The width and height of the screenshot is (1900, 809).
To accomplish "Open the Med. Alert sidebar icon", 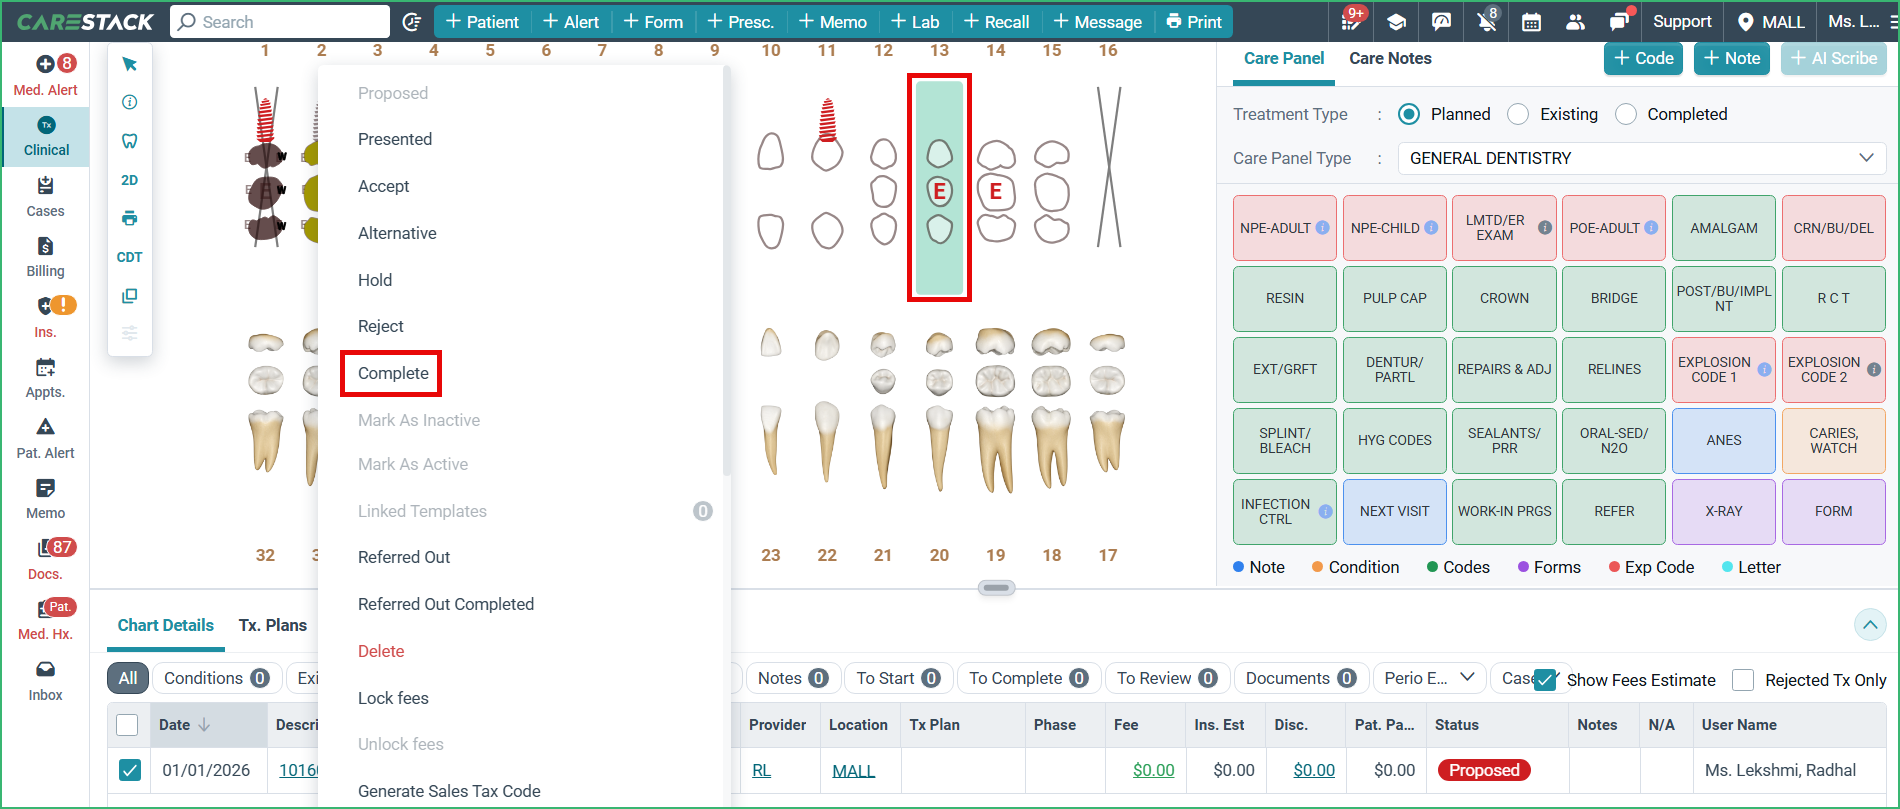I will point(46,75).
